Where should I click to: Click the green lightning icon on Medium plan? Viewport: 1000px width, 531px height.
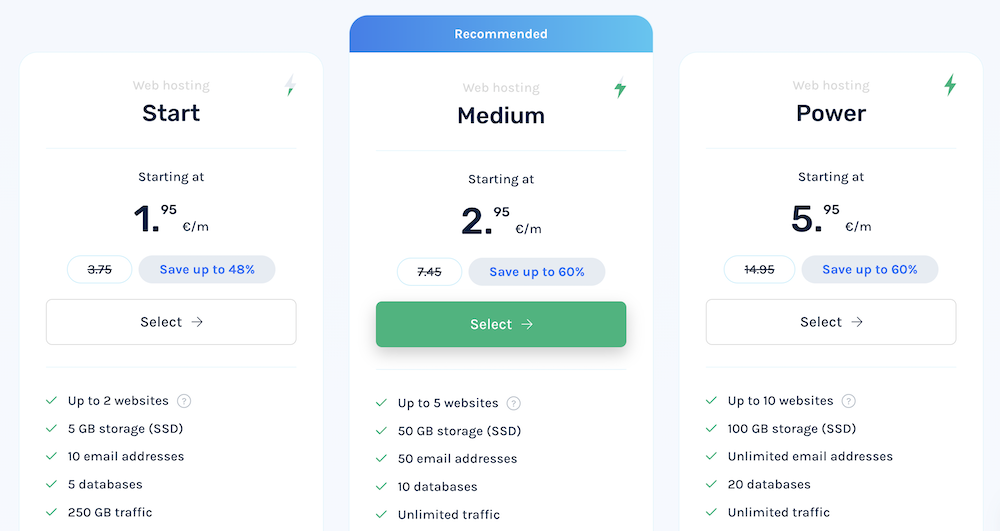click(x=620, y=88)
